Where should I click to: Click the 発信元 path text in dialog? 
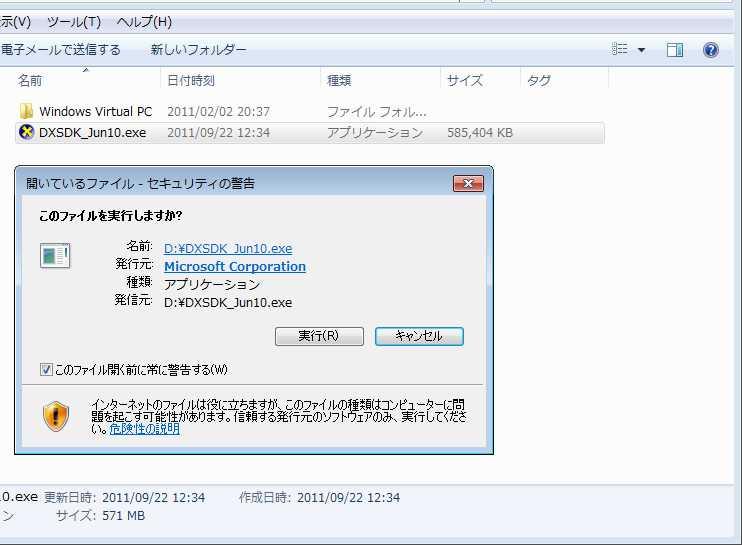pos(228,303)
